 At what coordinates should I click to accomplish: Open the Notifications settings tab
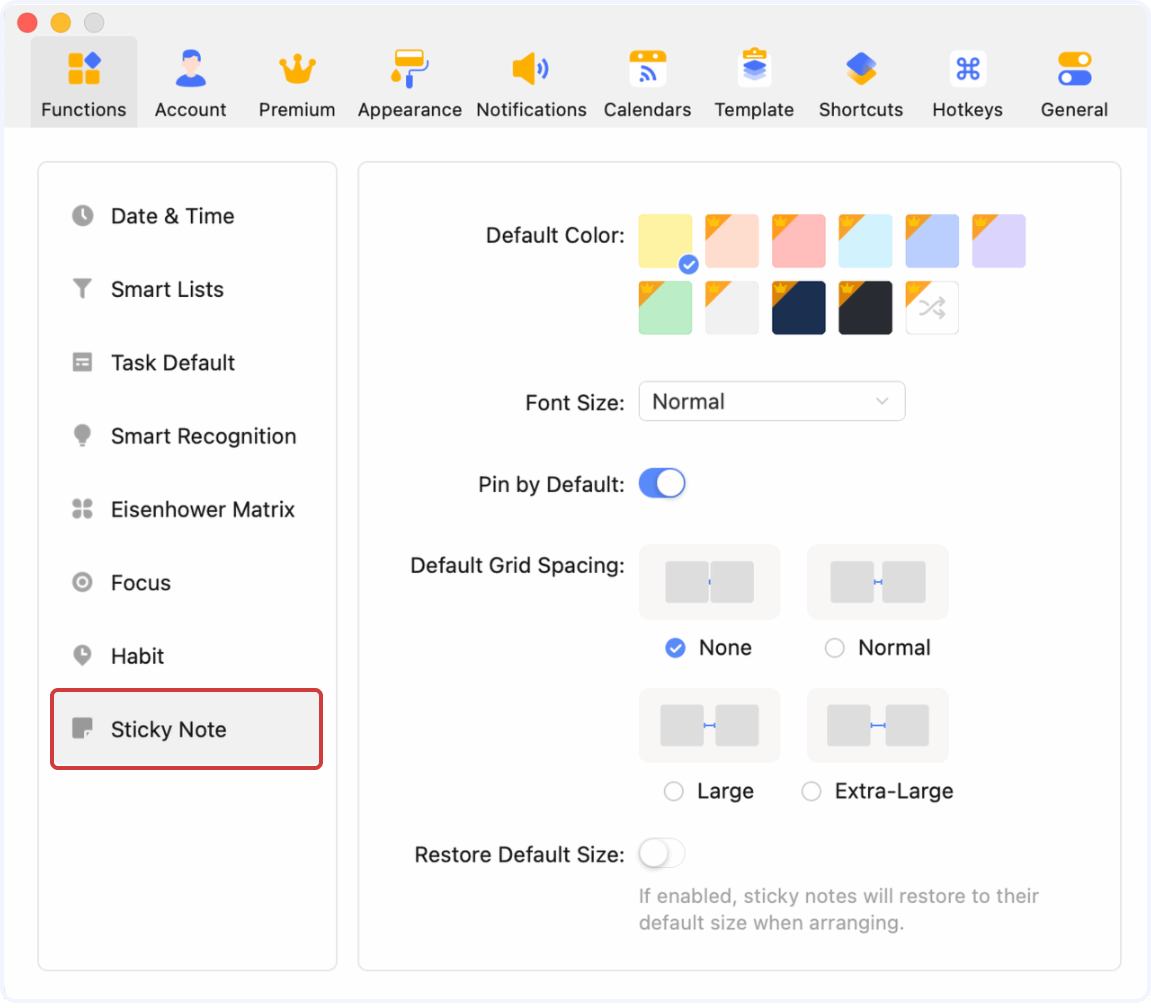click(531, 80)
